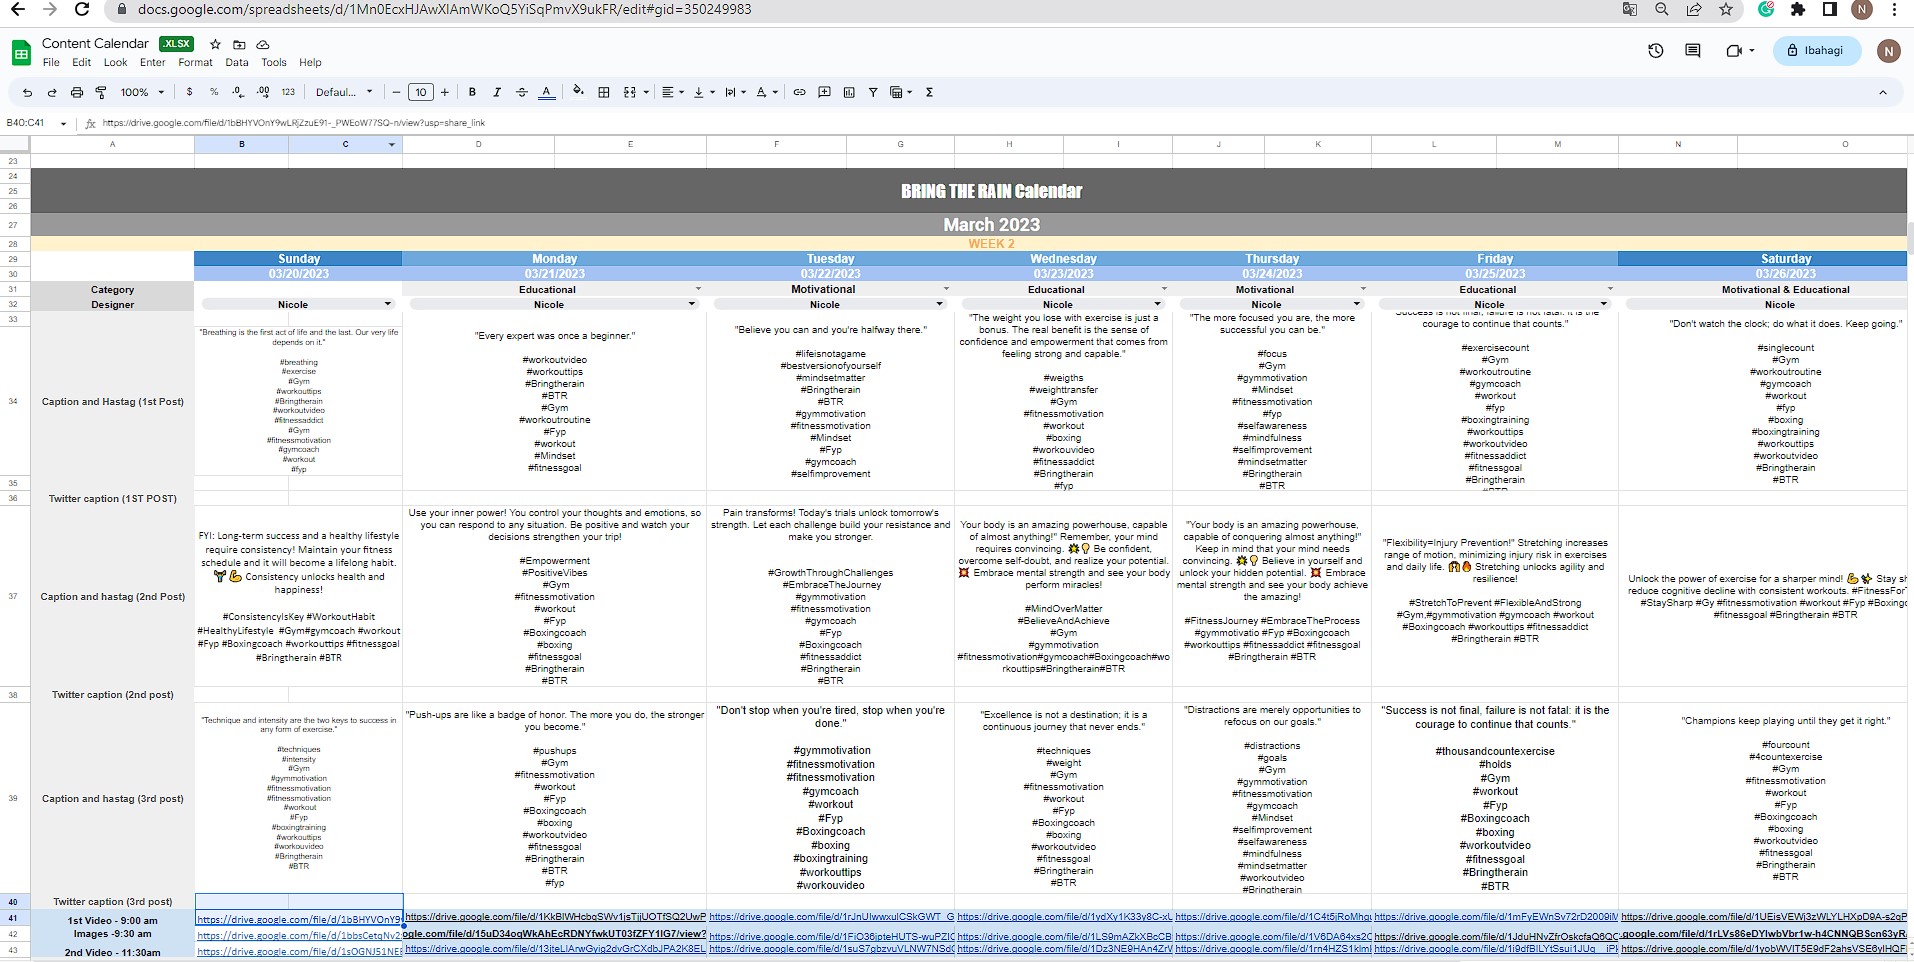The image size is (1914, 962).
Task: Toggle italic formatting
Action: pos(497,92)
